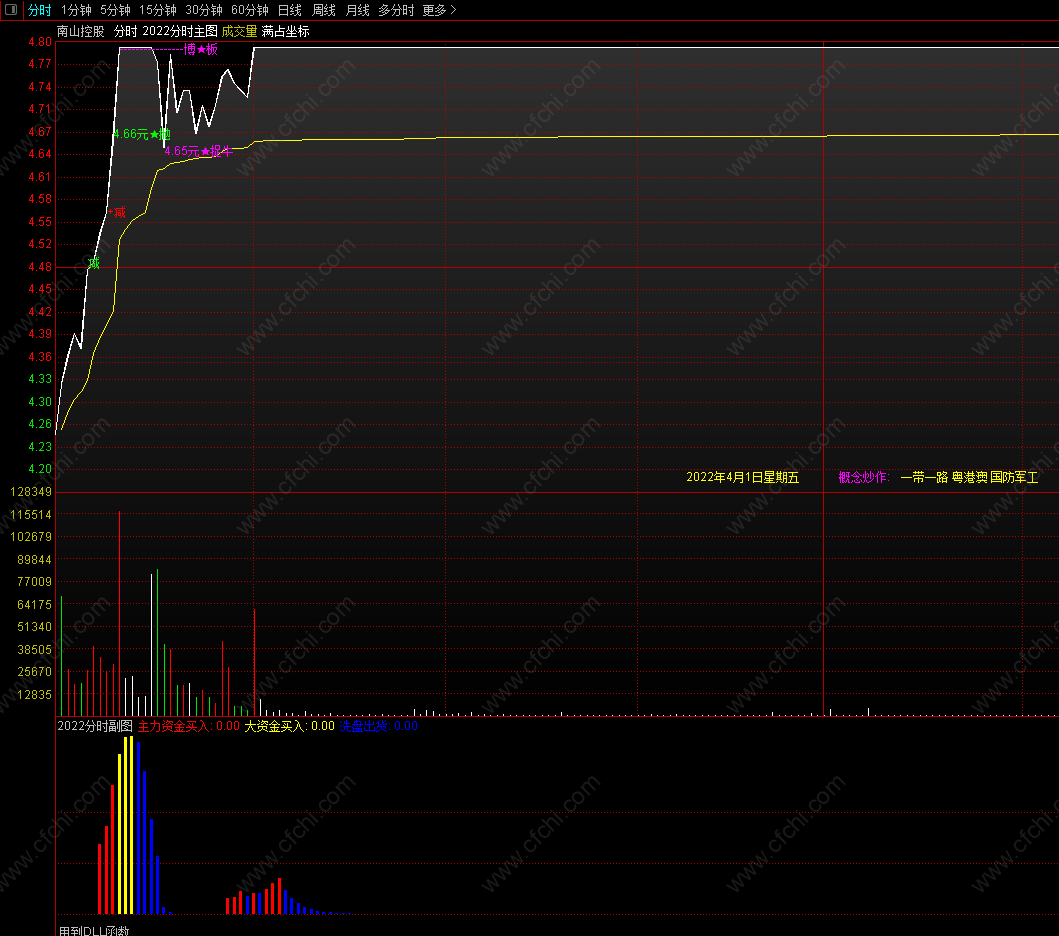Screen dimensions: 1059x936
Task: Click the 4.80 price axis label
Action: pyautogui.click(x=40, y=42)
